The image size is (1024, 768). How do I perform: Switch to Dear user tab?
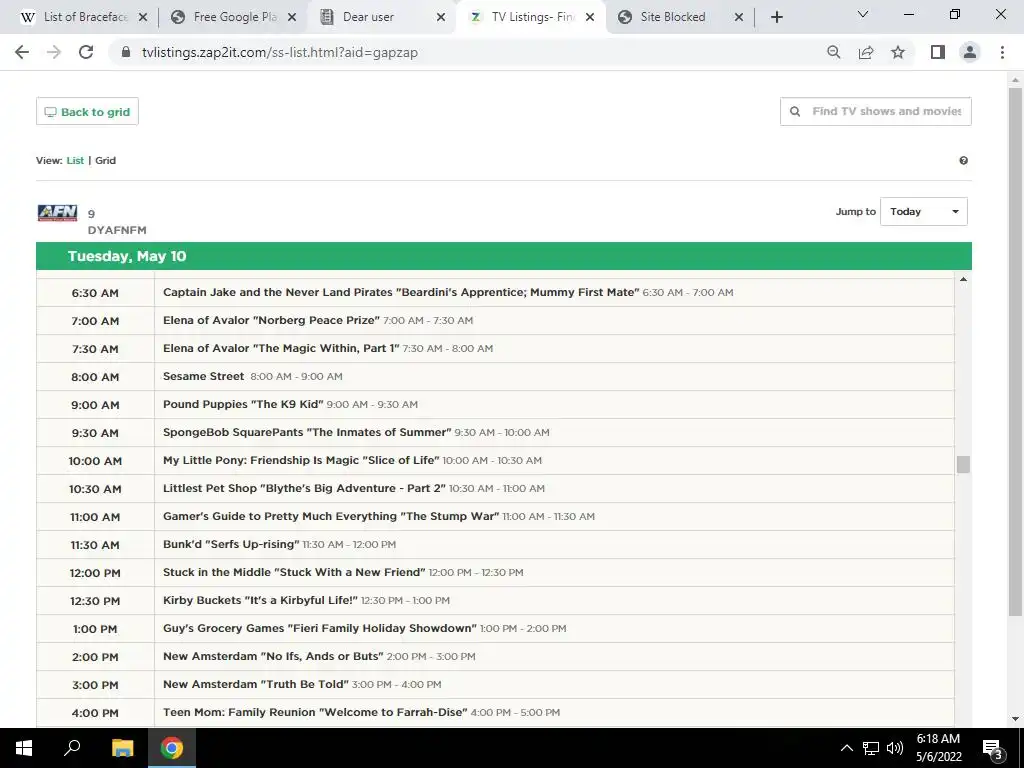click(381, 17)
